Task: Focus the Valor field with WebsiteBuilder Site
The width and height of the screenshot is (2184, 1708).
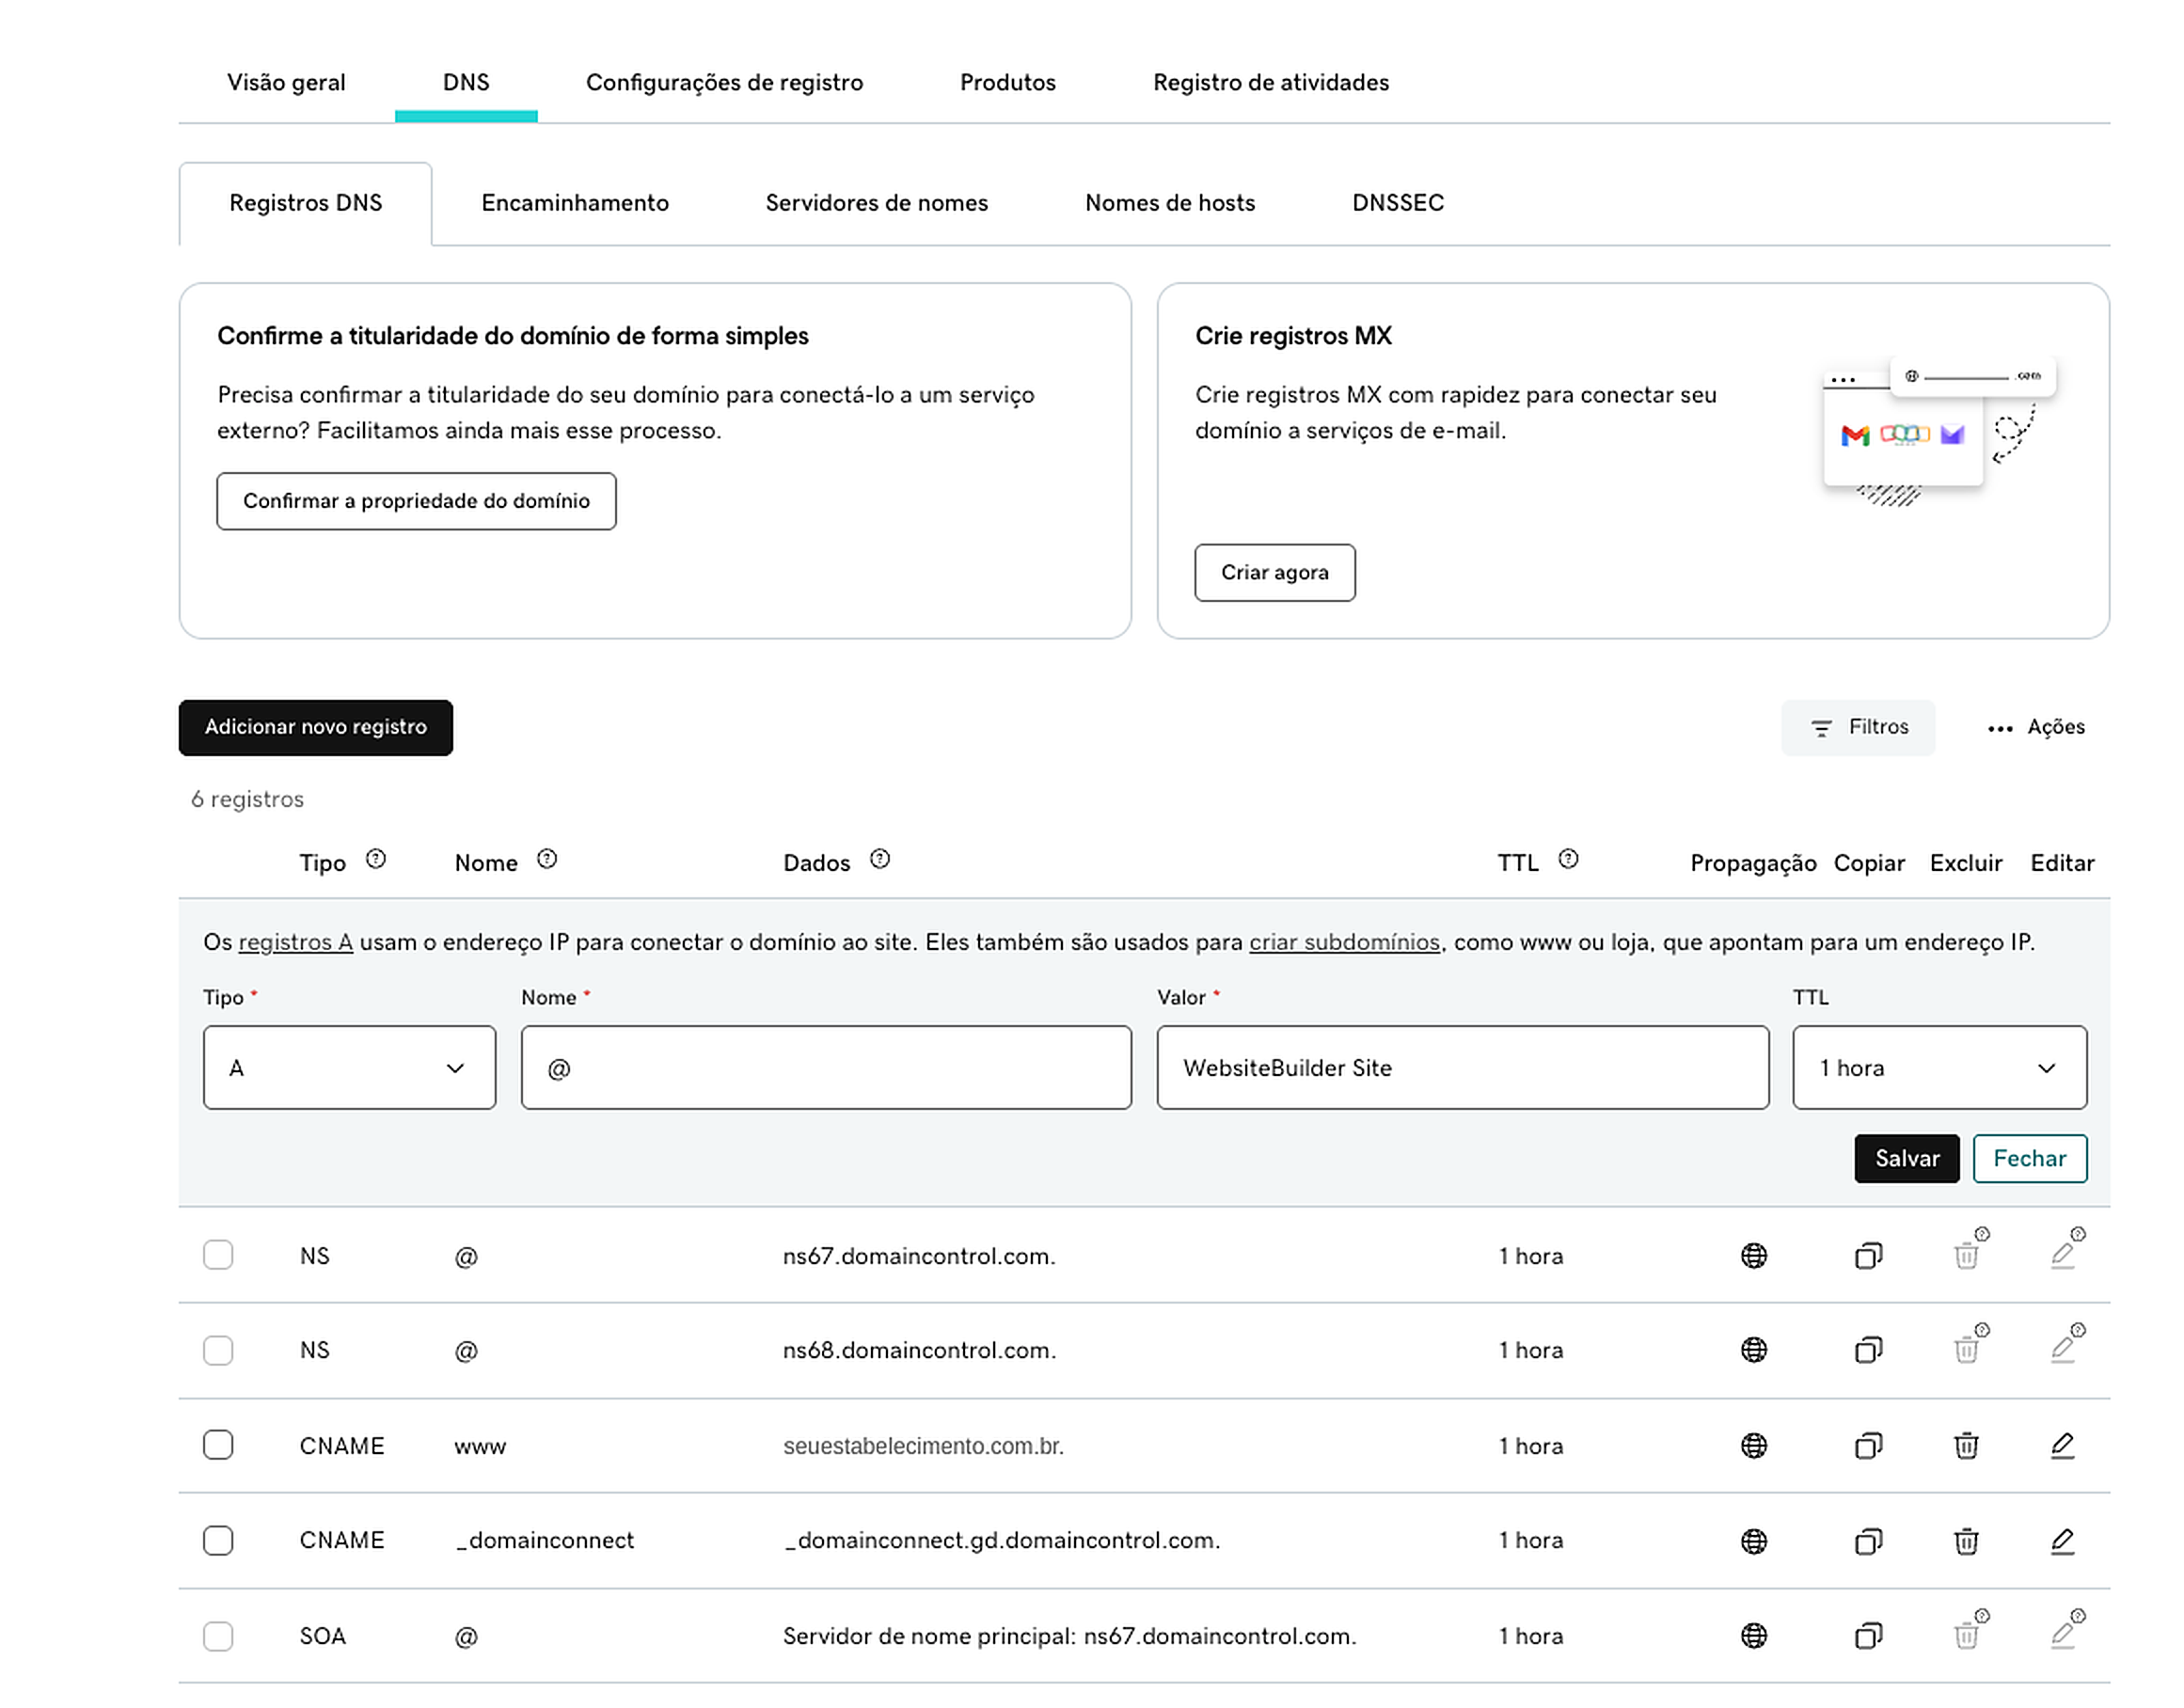Action: coord(1462,1067)
